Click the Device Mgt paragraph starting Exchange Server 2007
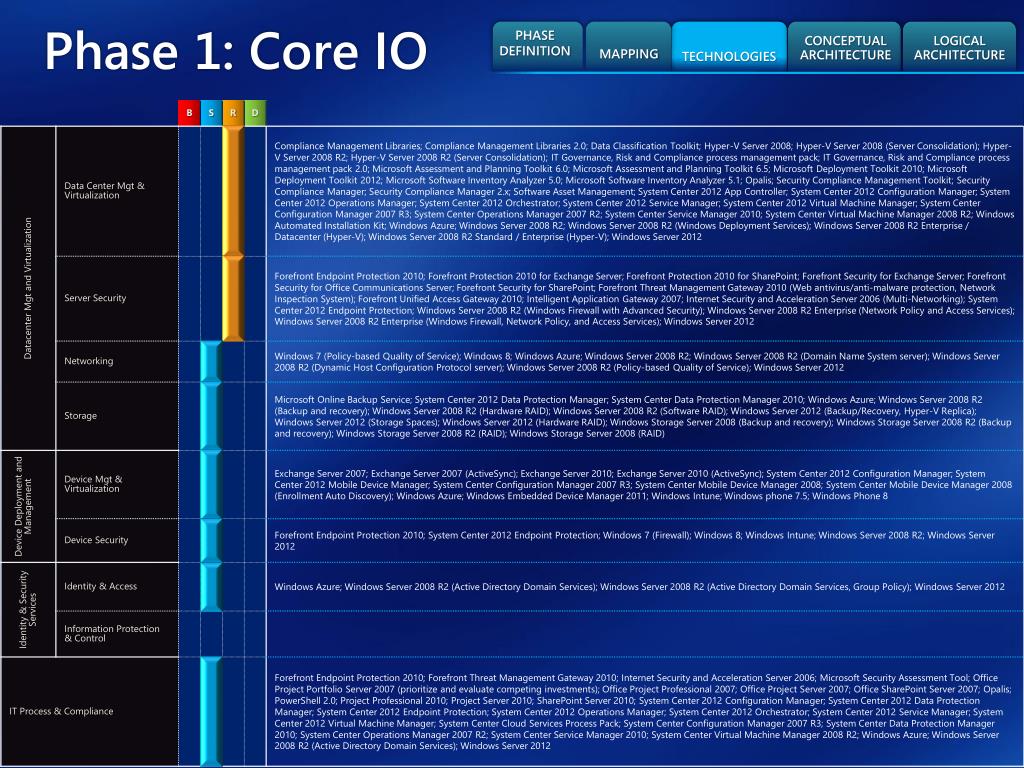The image size is (1024, 768). (x=643, y=485)
